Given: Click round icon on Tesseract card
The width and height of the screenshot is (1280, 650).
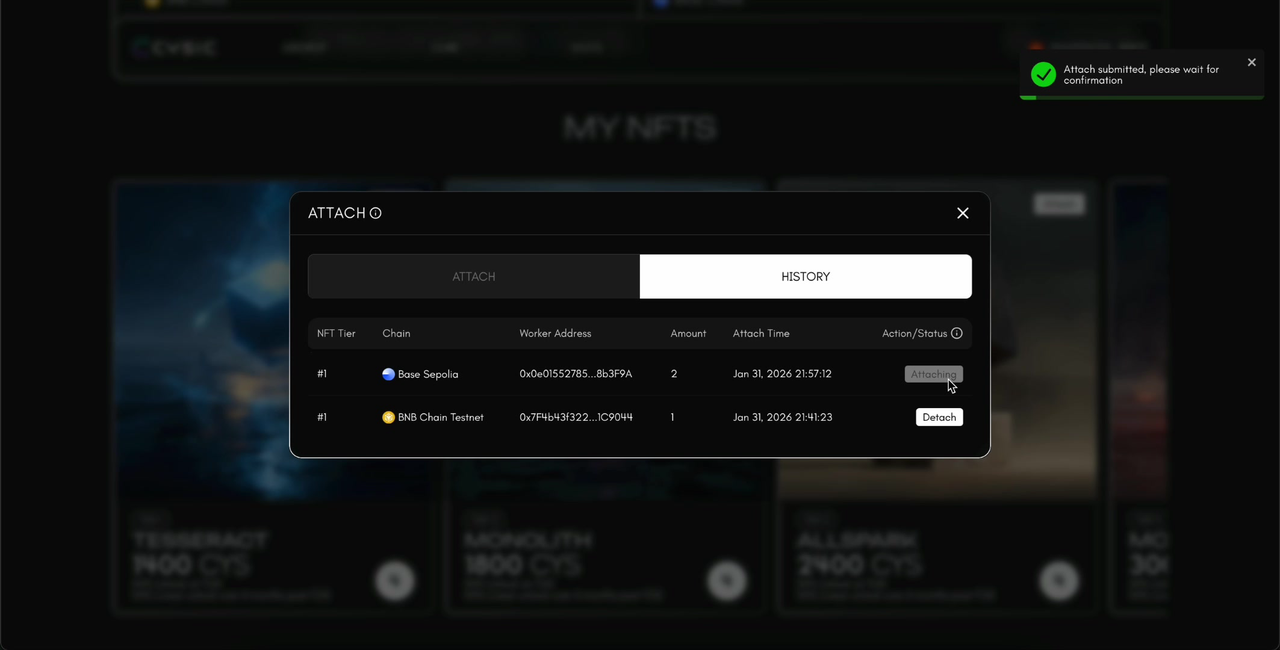Looking at the screenshot, I should [x=395, y=580].
